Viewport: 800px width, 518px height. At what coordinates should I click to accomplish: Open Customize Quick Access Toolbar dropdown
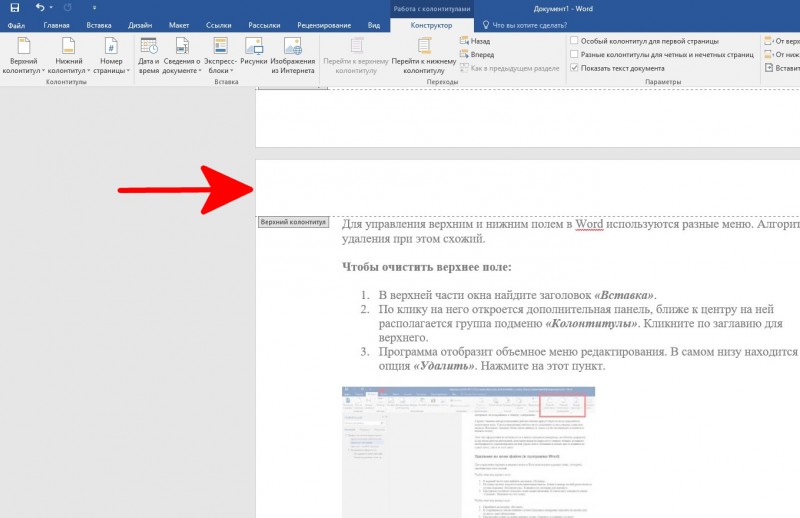(94, 8)
